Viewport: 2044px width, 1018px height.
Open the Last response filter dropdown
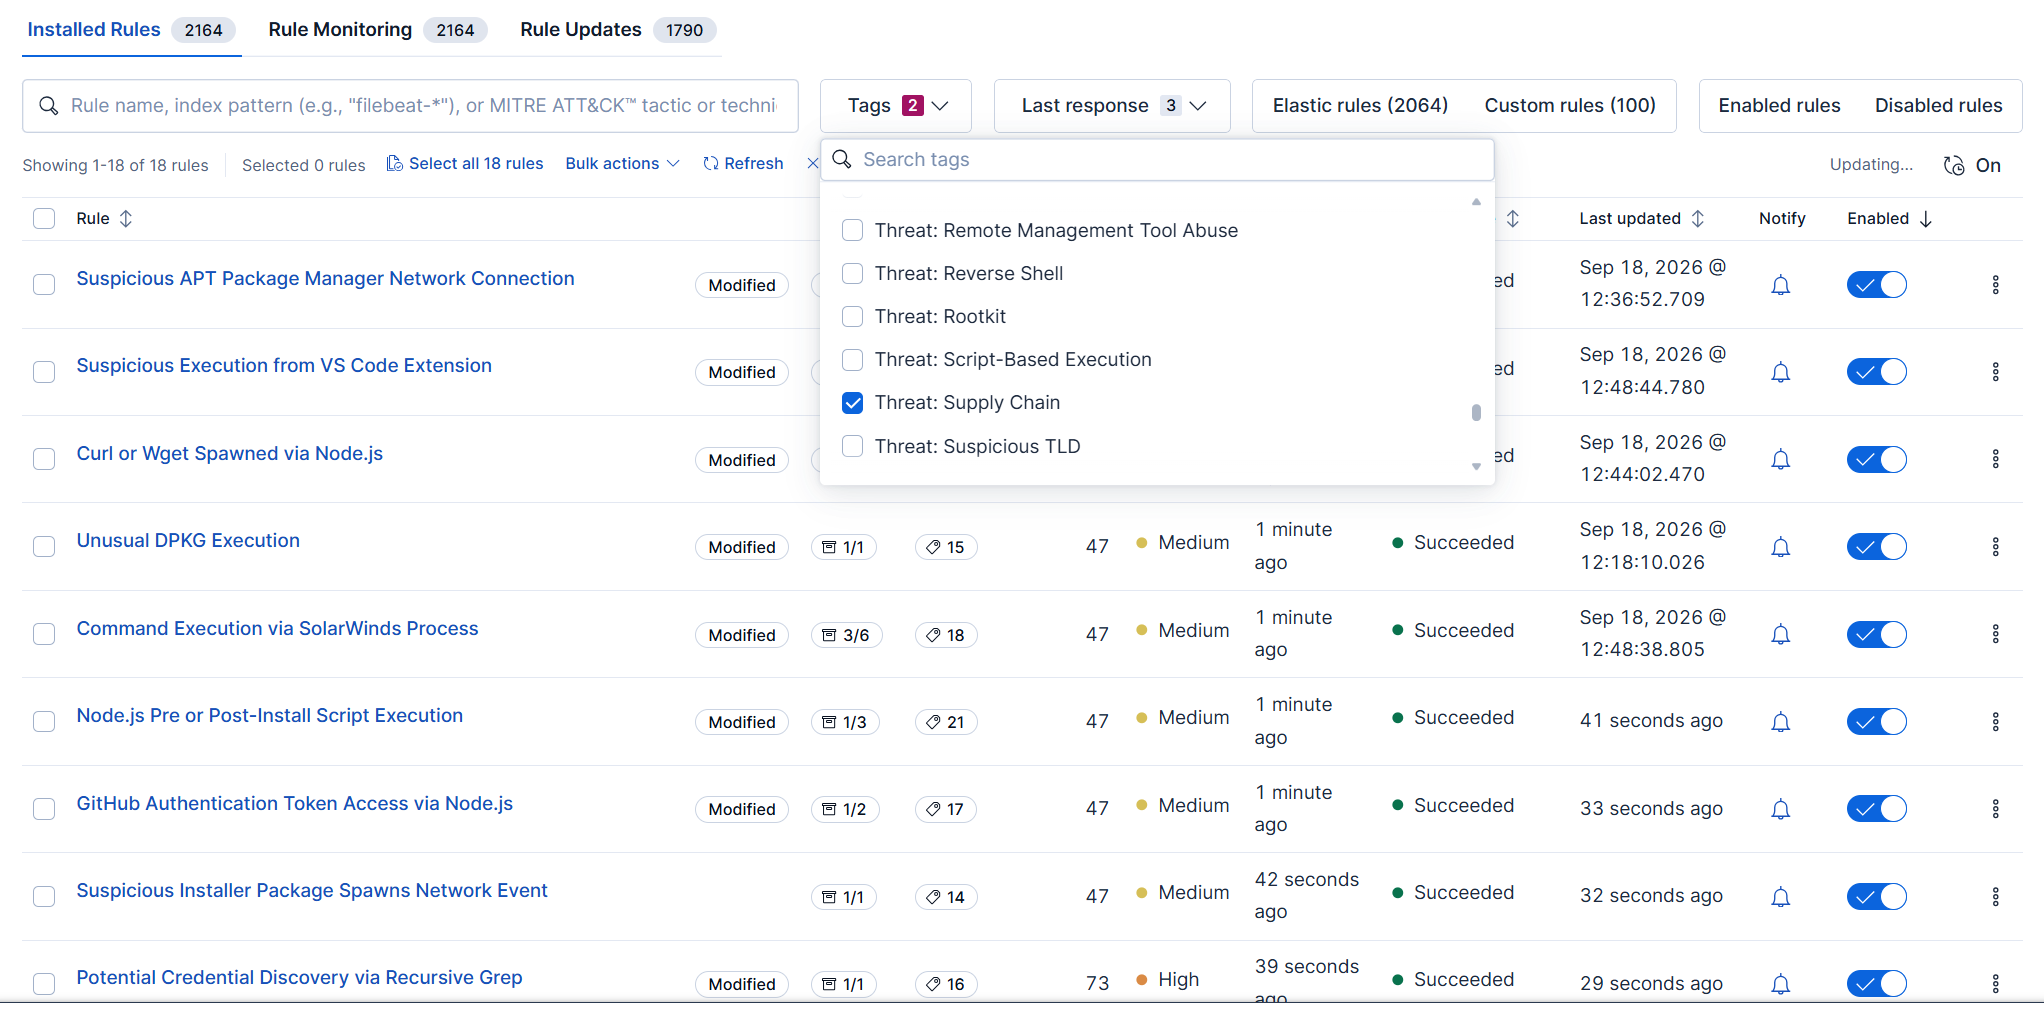pyautogui.click(x=1112, y=106)
